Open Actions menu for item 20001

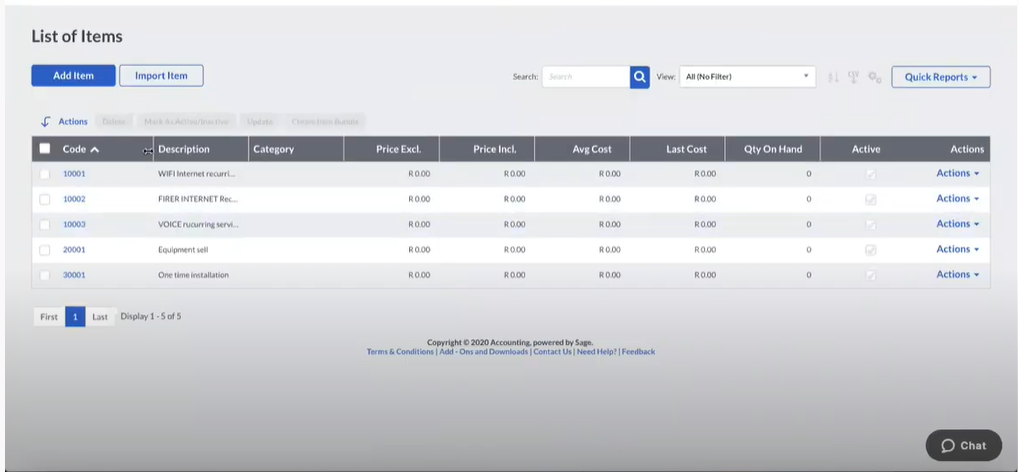click(957, 249)
